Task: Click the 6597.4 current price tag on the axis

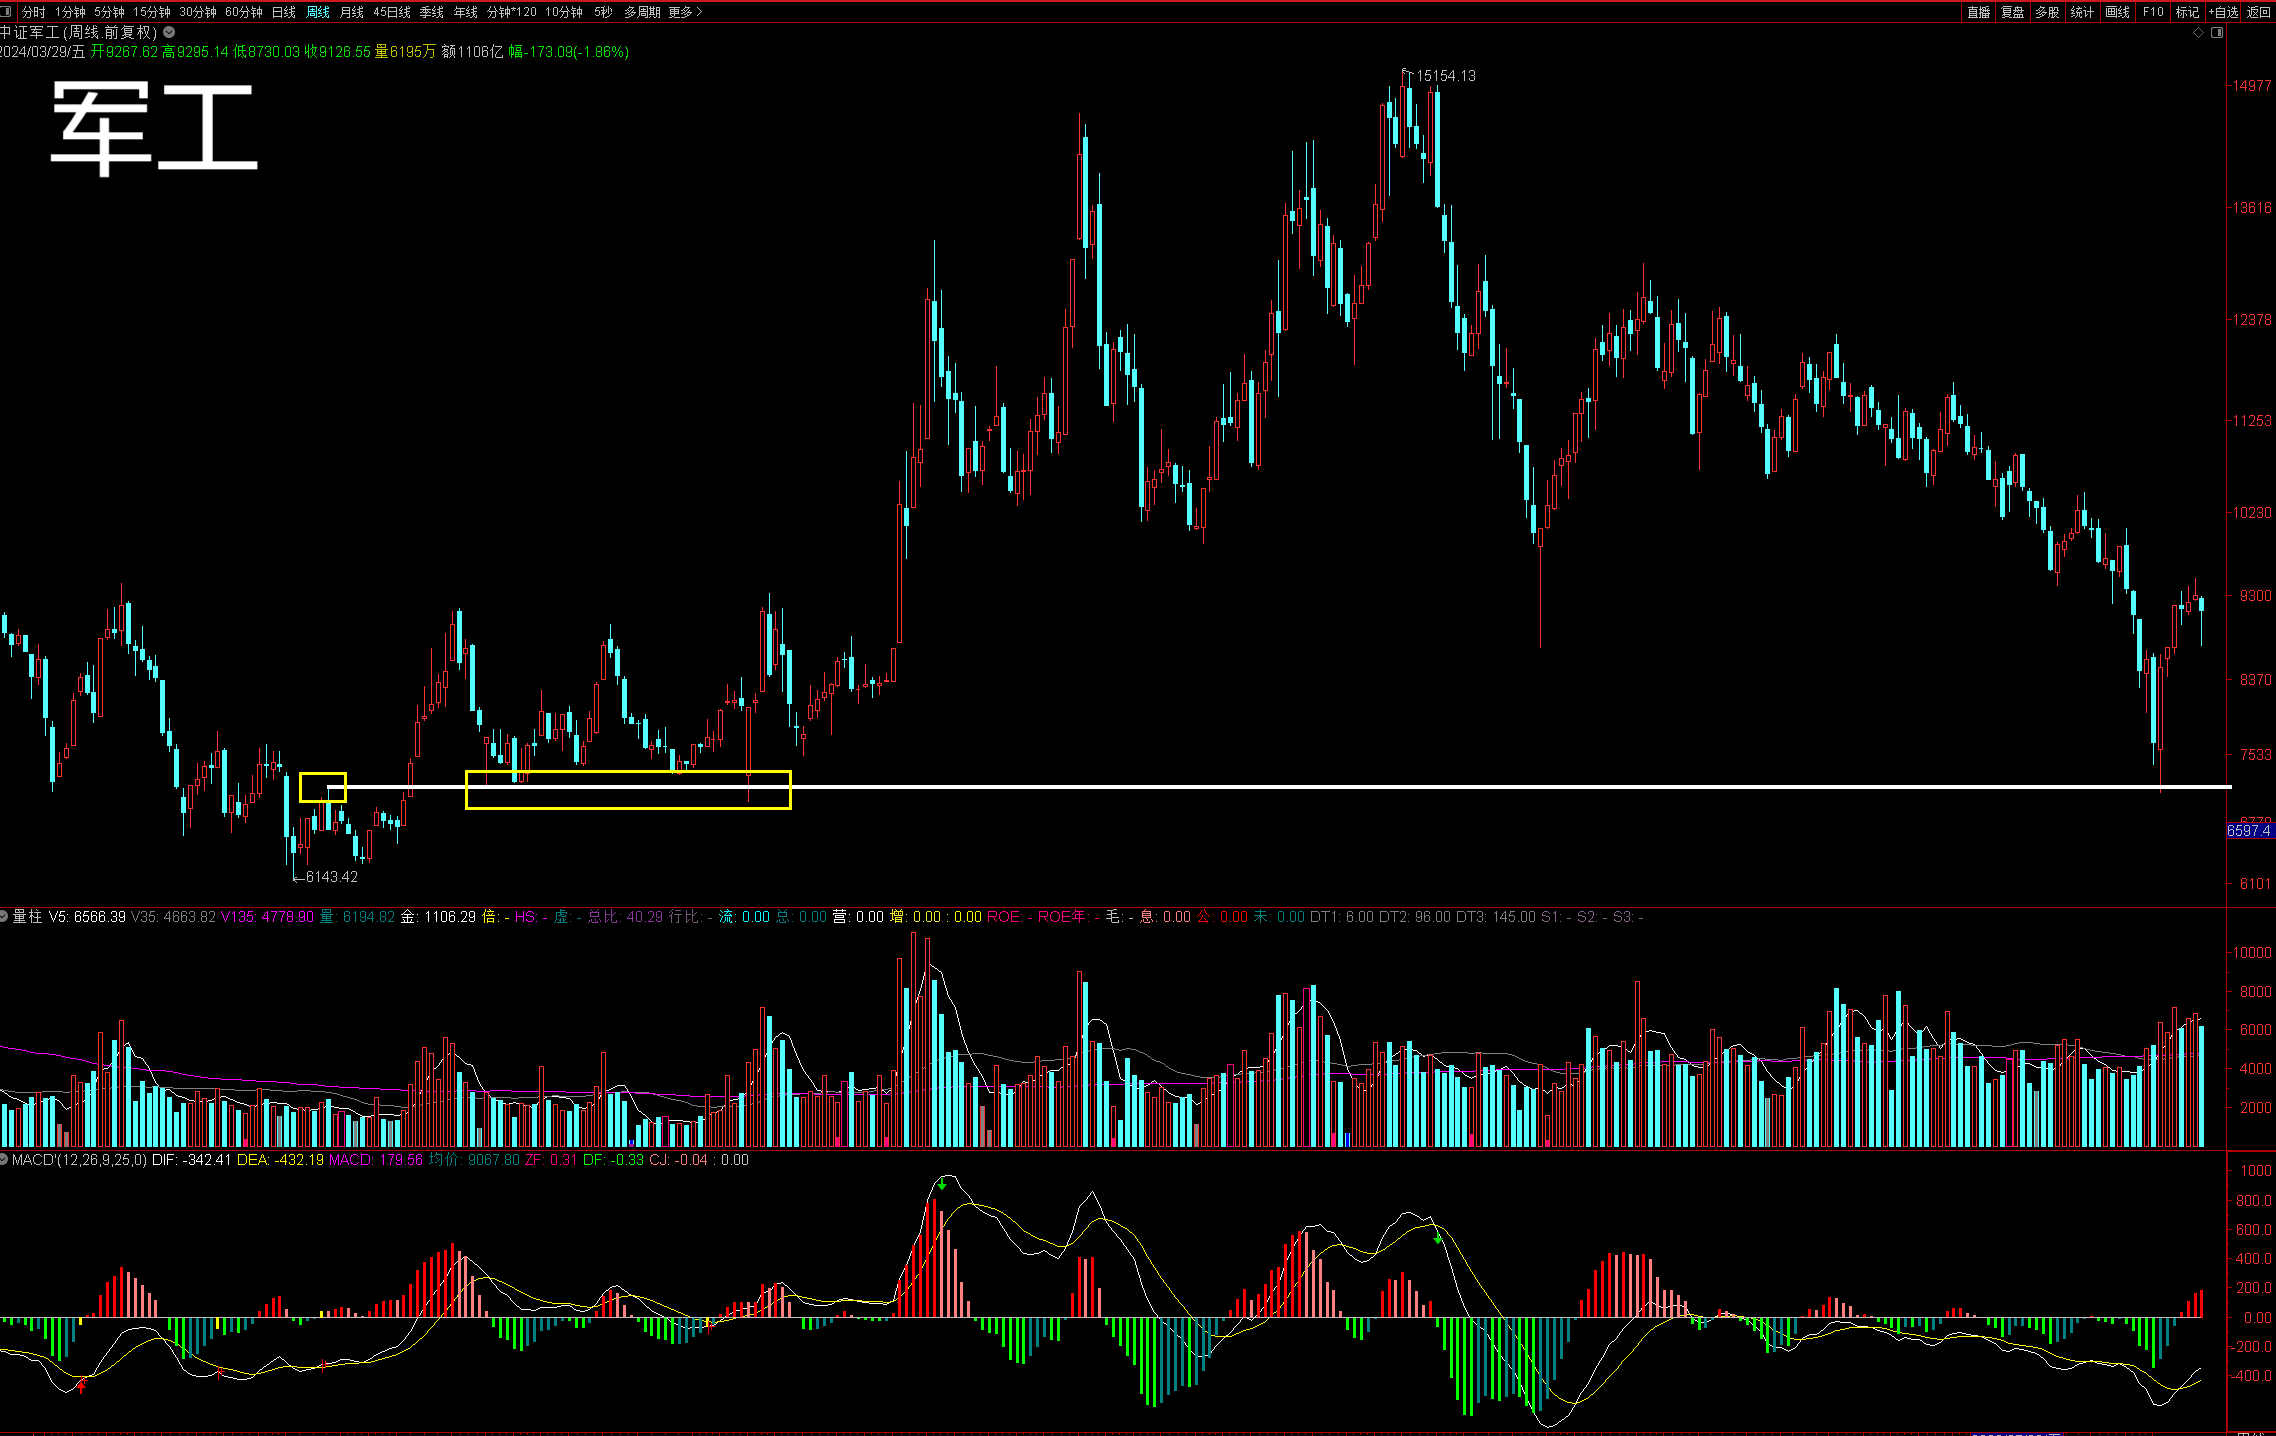Action: click(x=2250, y=831)
